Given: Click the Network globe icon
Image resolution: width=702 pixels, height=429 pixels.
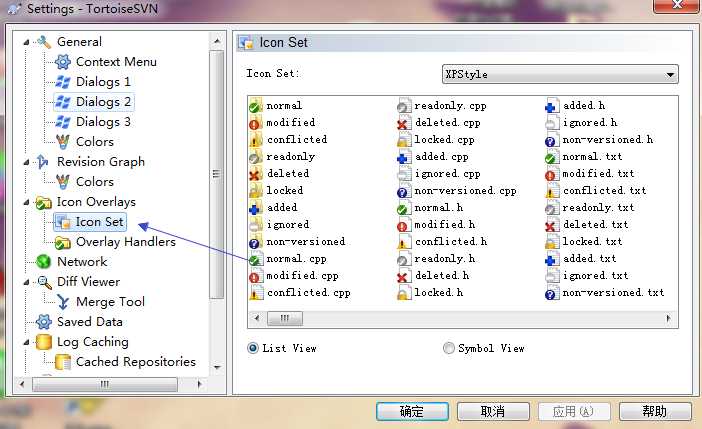Looking at the screenshot, I should pos(43,262).
